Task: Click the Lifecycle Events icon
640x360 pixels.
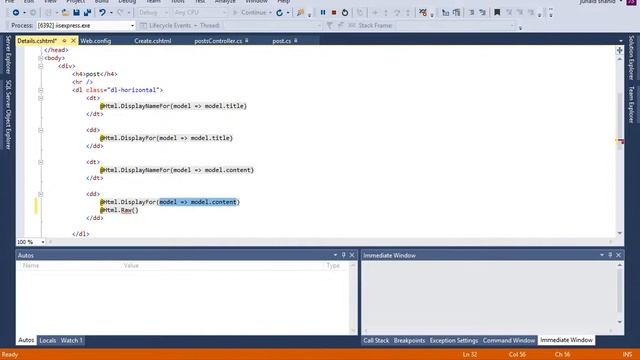Action: click(x=143, y=25)
